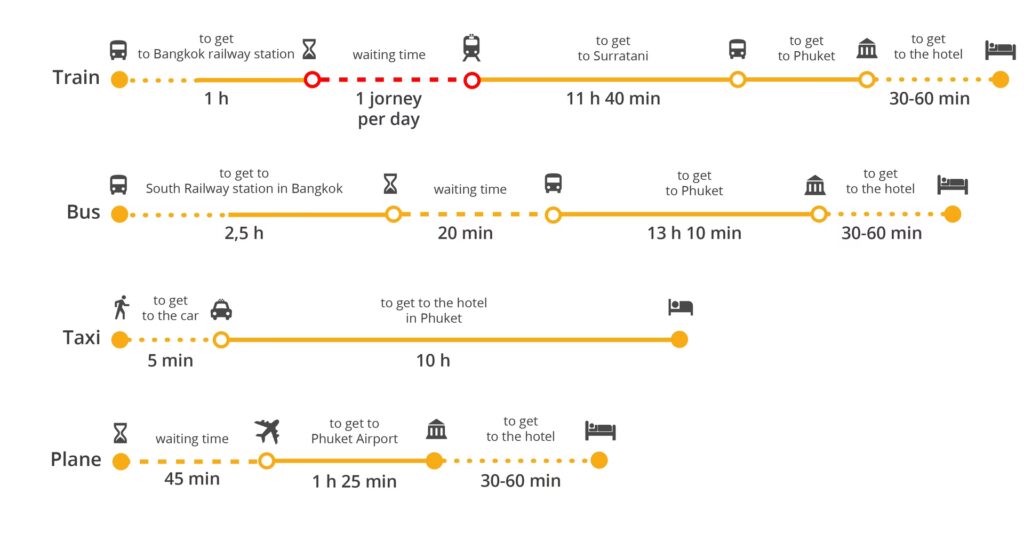The height and width of the screenshot is (533, 1024).
Task: Click the orange start dot of Taxi line
Action: pos(120,340)
